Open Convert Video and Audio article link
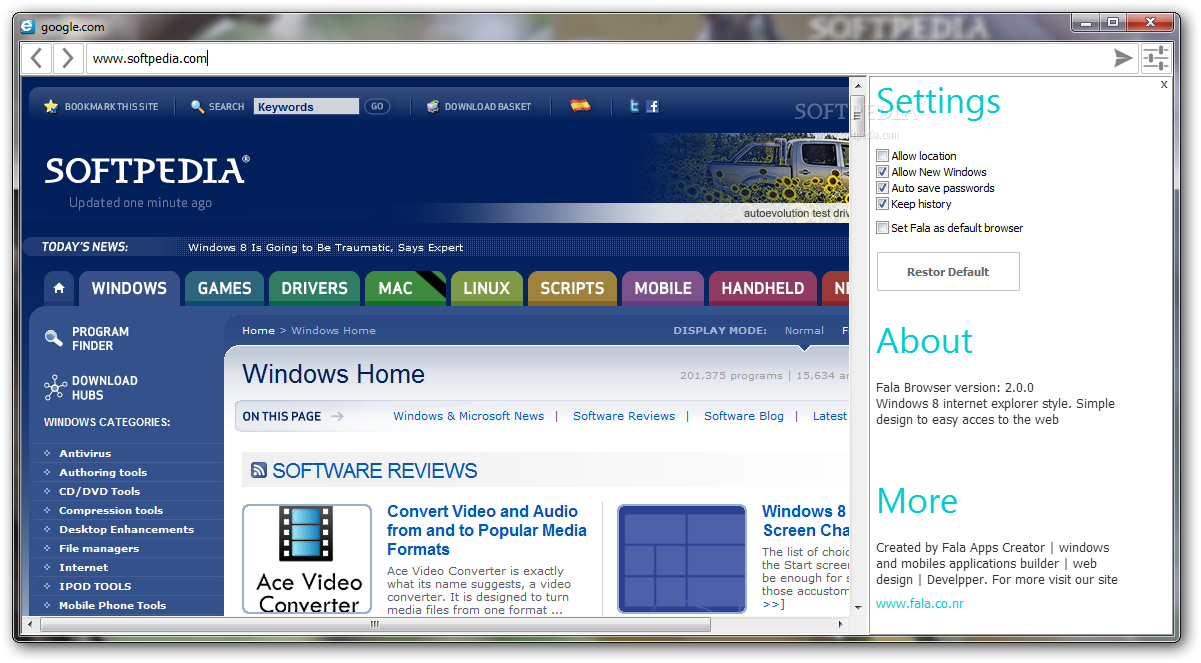 coord(487,530)
